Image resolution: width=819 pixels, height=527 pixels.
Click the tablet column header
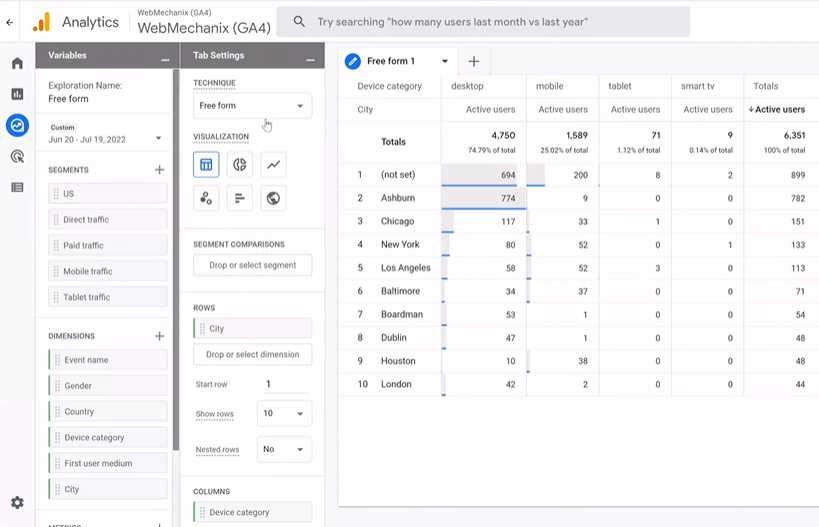[619, 86]
